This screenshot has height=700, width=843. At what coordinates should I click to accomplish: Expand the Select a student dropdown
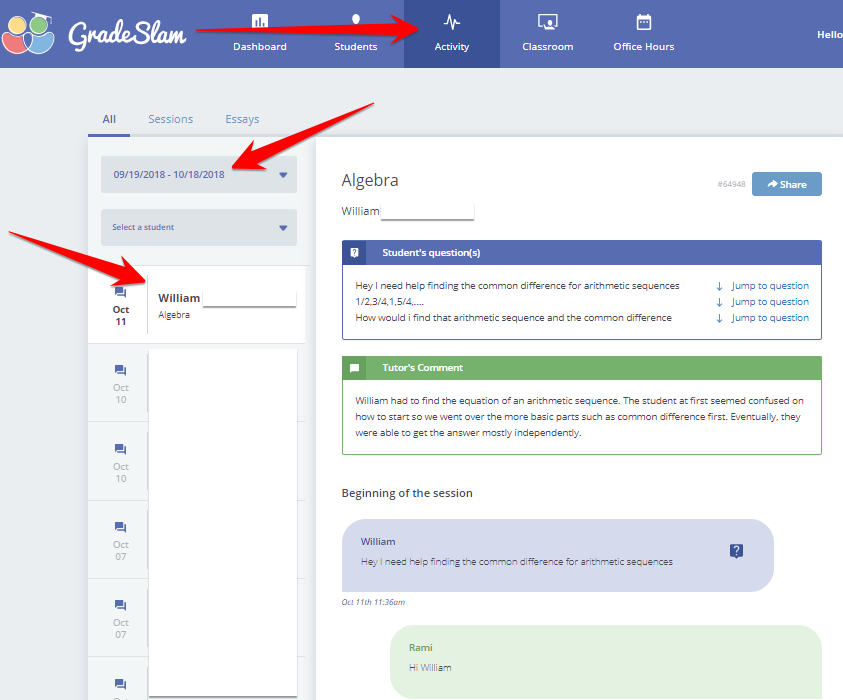coord(199,227)
